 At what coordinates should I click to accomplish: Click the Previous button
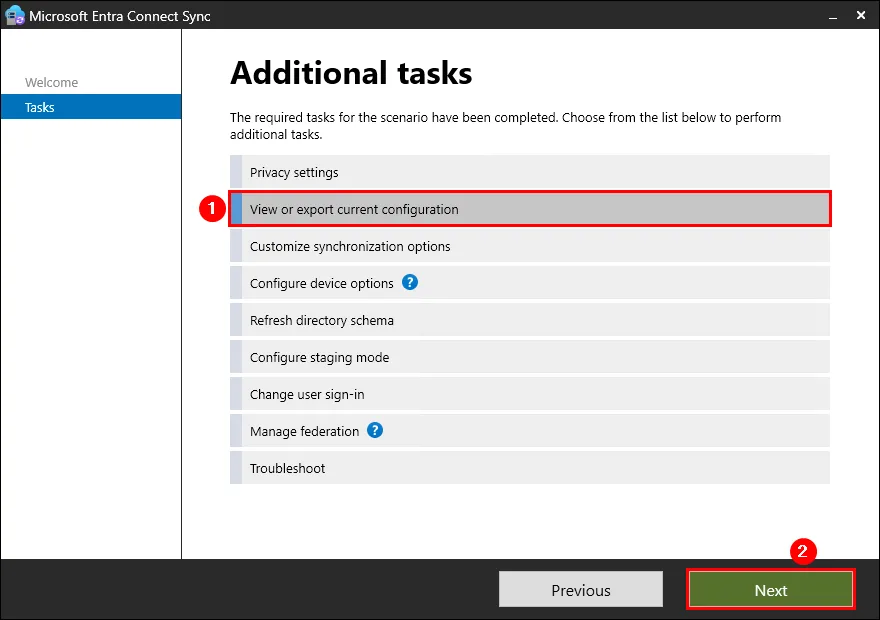click(x=581, y=589)
